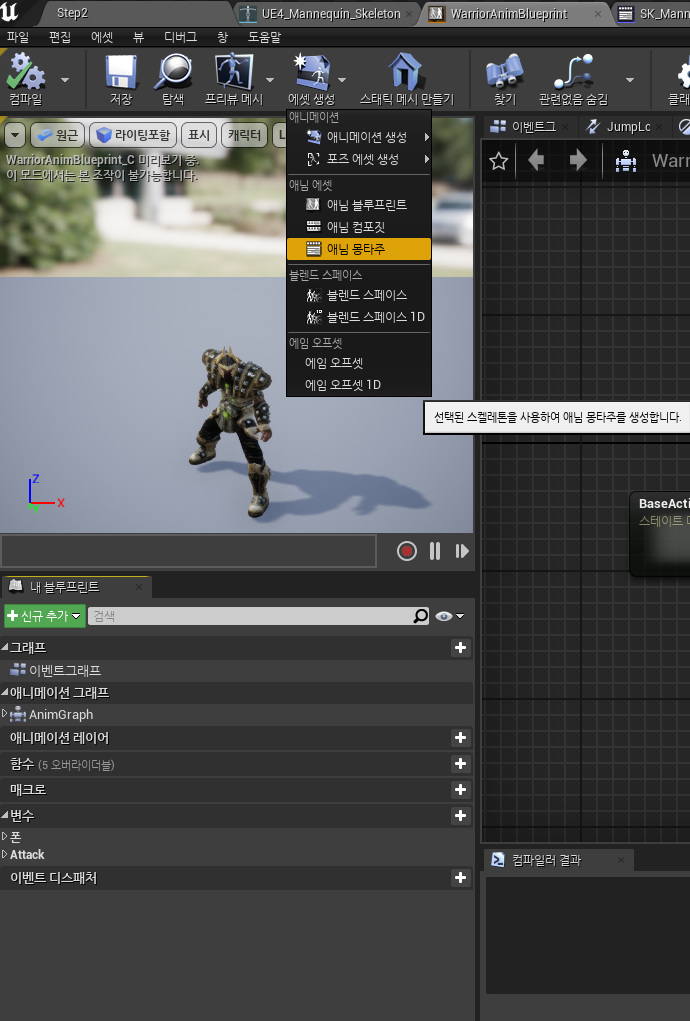This screenshot has height=1021, width=690.
Task: Click the step forward playback button
Action: point(462,552)
